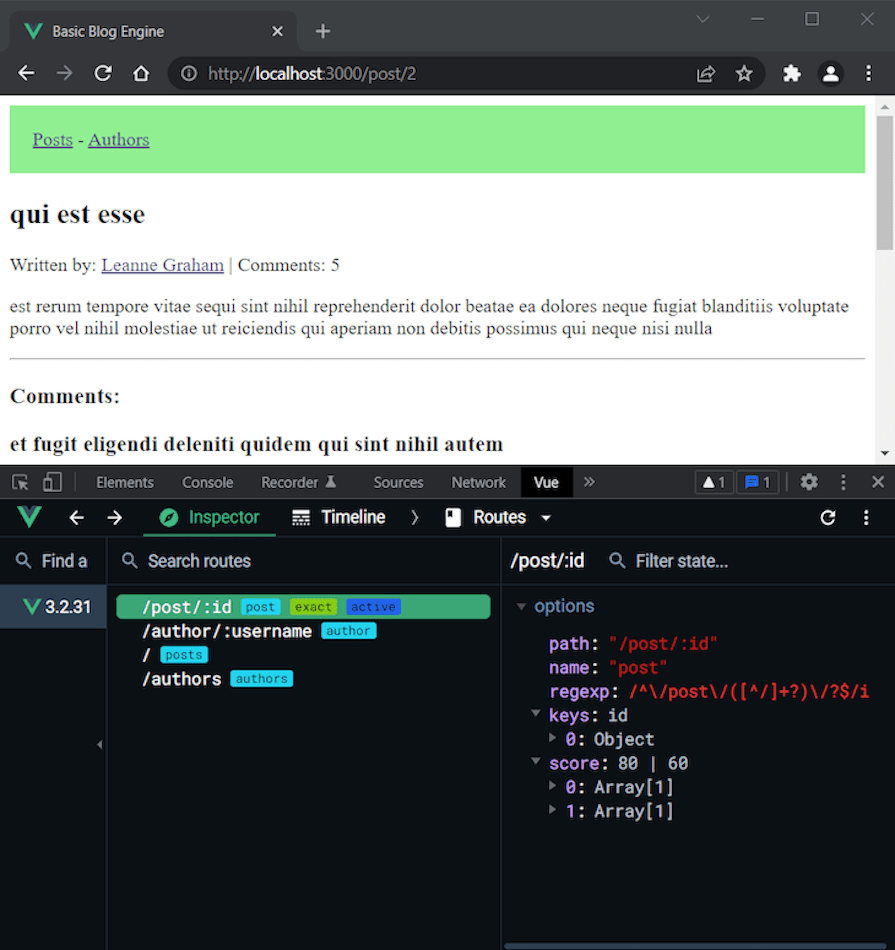Expand '0: Object' under keys

[553, 739]
